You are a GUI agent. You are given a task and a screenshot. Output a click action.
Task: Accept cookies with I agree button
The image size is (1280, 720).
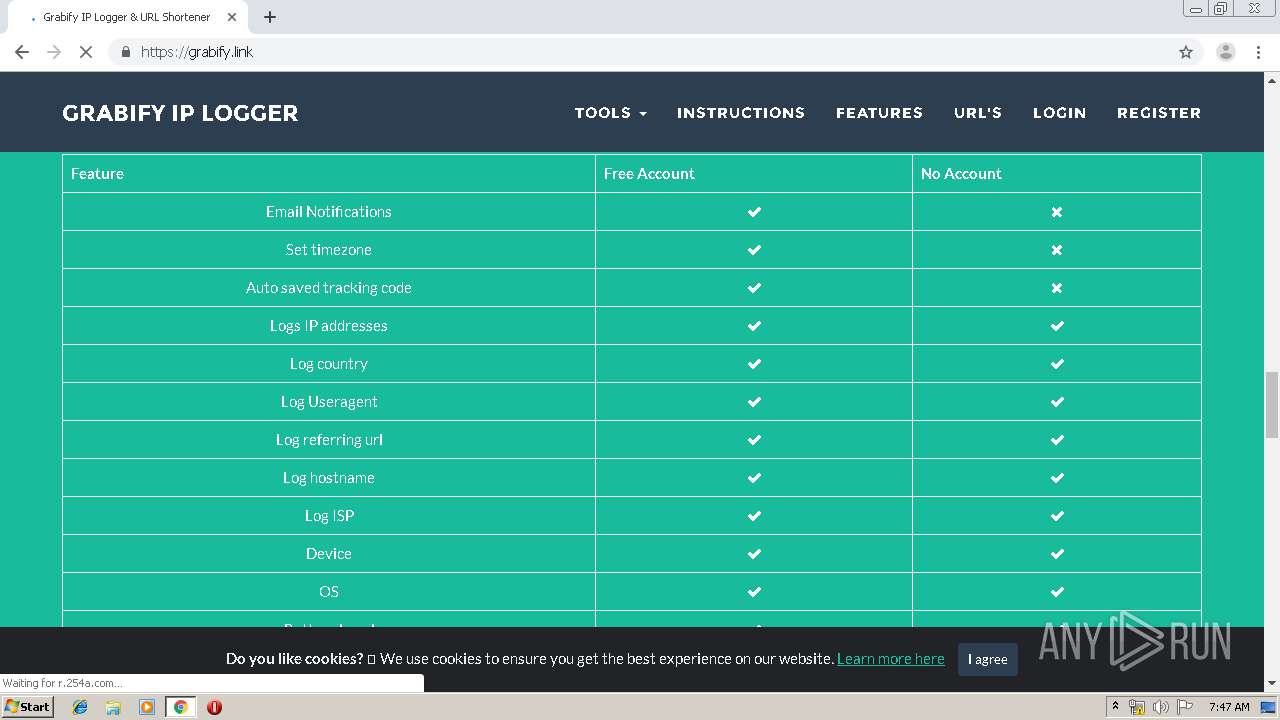988,659
